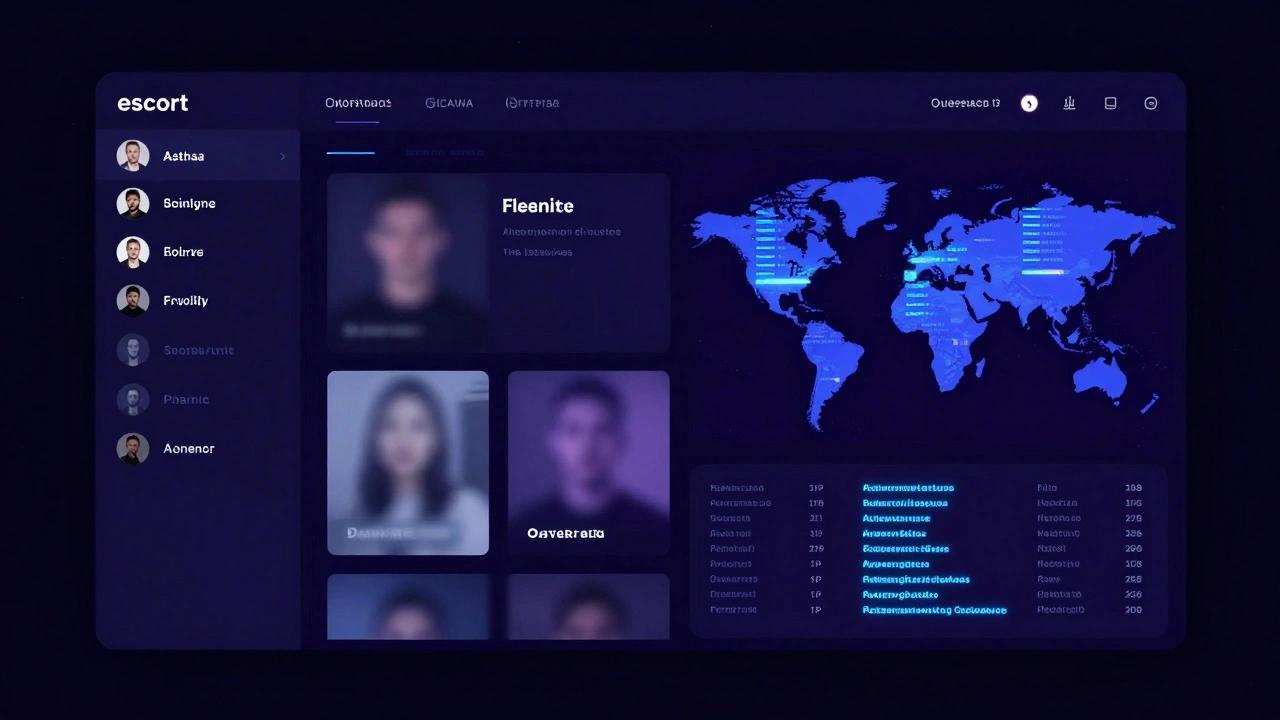Click the escort logo in the header
The width and height of the screenshot is (1280, 720).
(x=152, y=103)
